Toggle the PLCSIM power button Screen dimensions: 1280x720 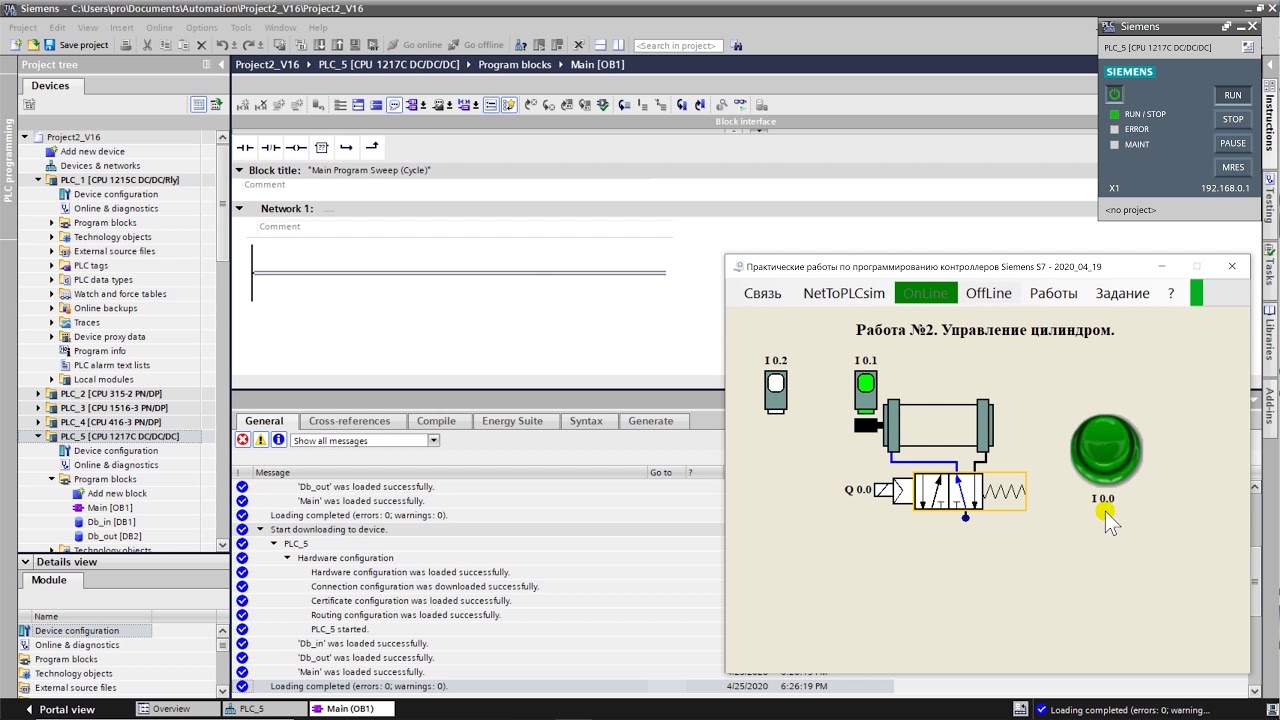click(x=1114, y=95)
